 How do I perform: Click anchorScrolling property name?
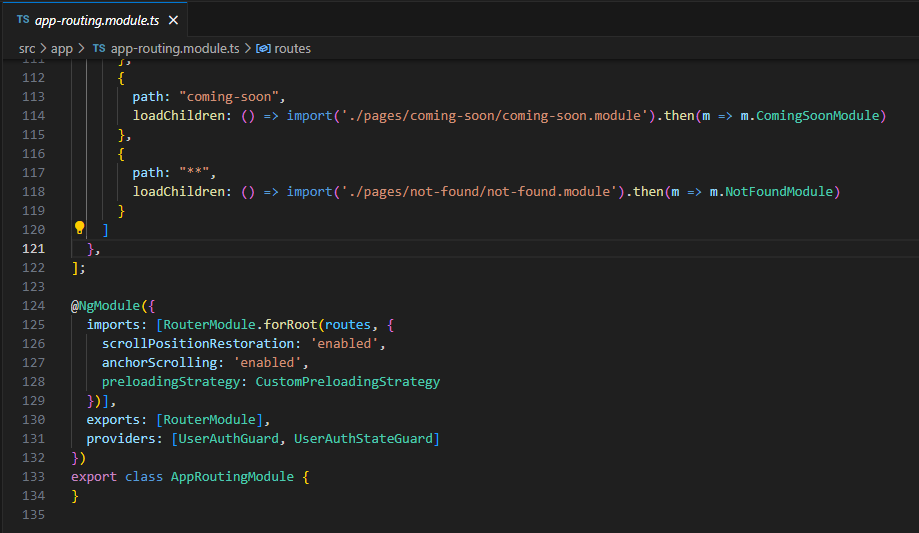point(159,363)
